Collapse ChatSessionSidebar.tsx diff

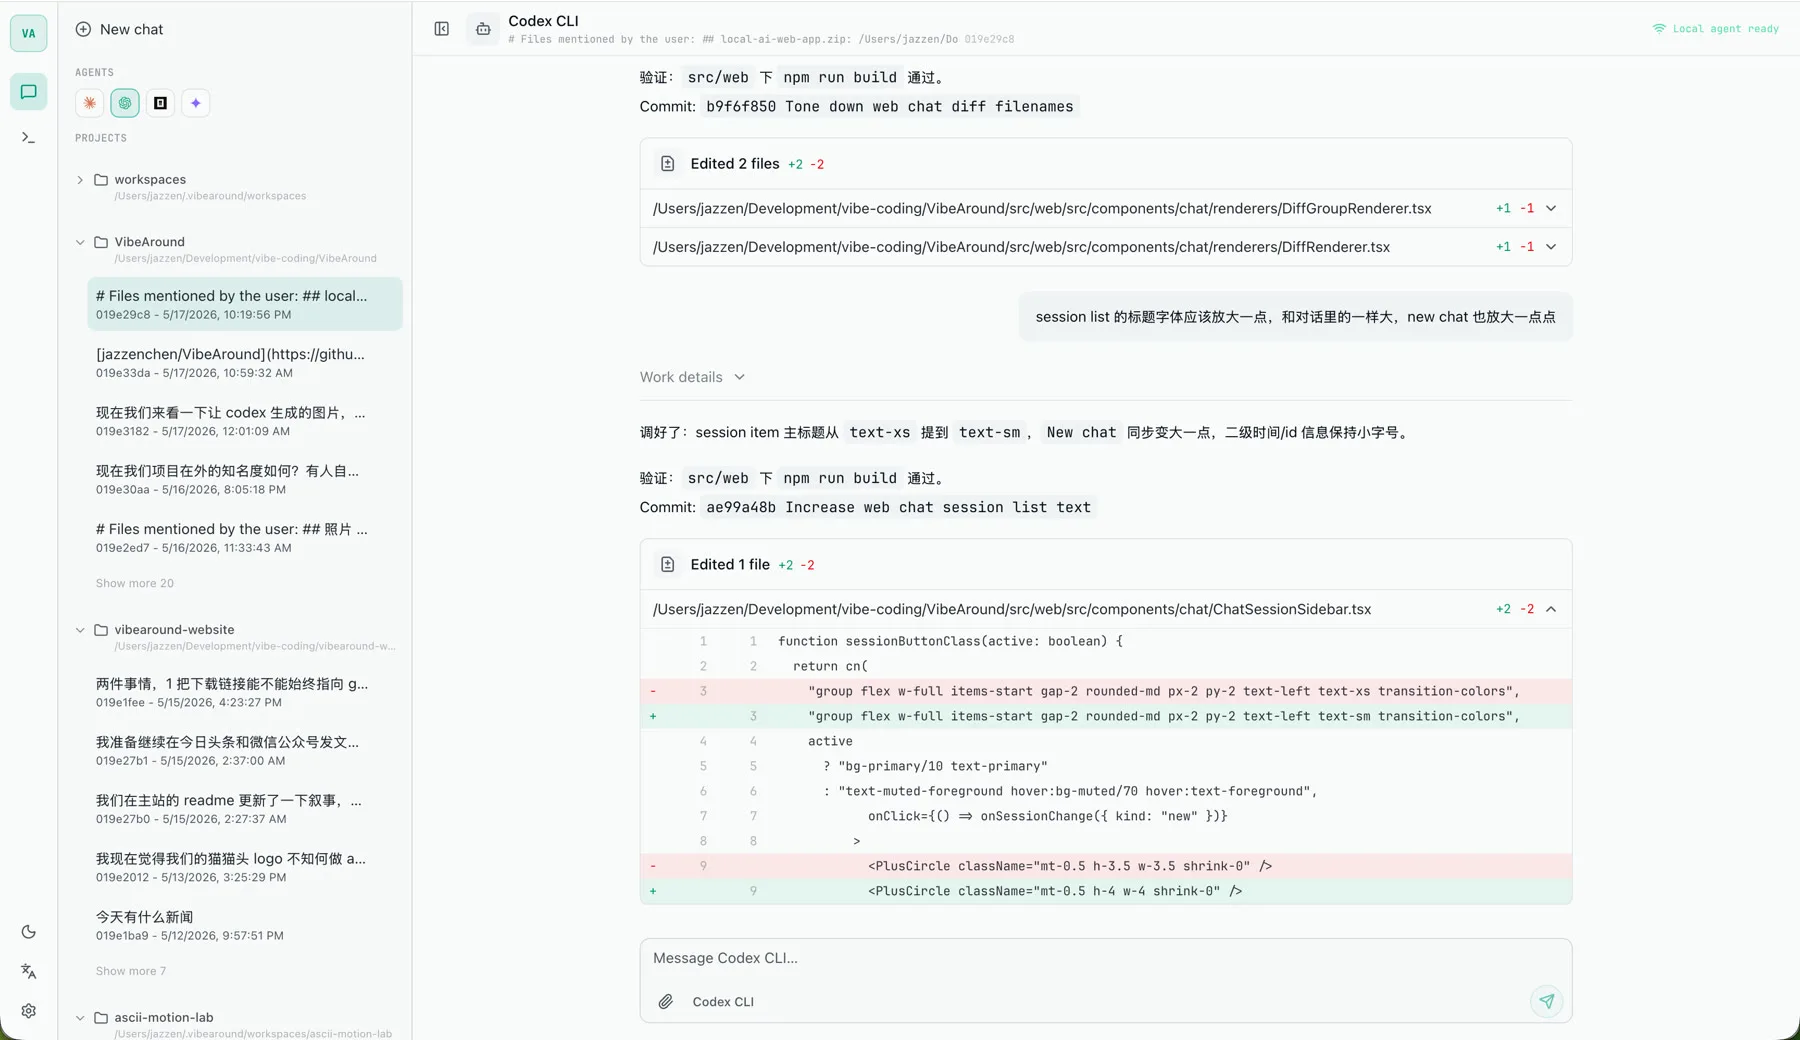1551,609
